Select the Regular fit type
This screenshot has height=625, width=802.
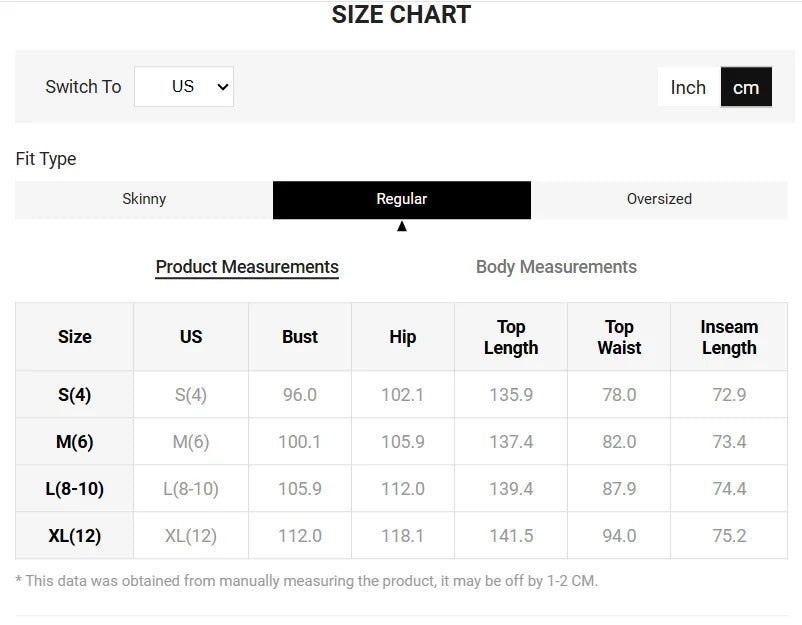pos(402,199)
